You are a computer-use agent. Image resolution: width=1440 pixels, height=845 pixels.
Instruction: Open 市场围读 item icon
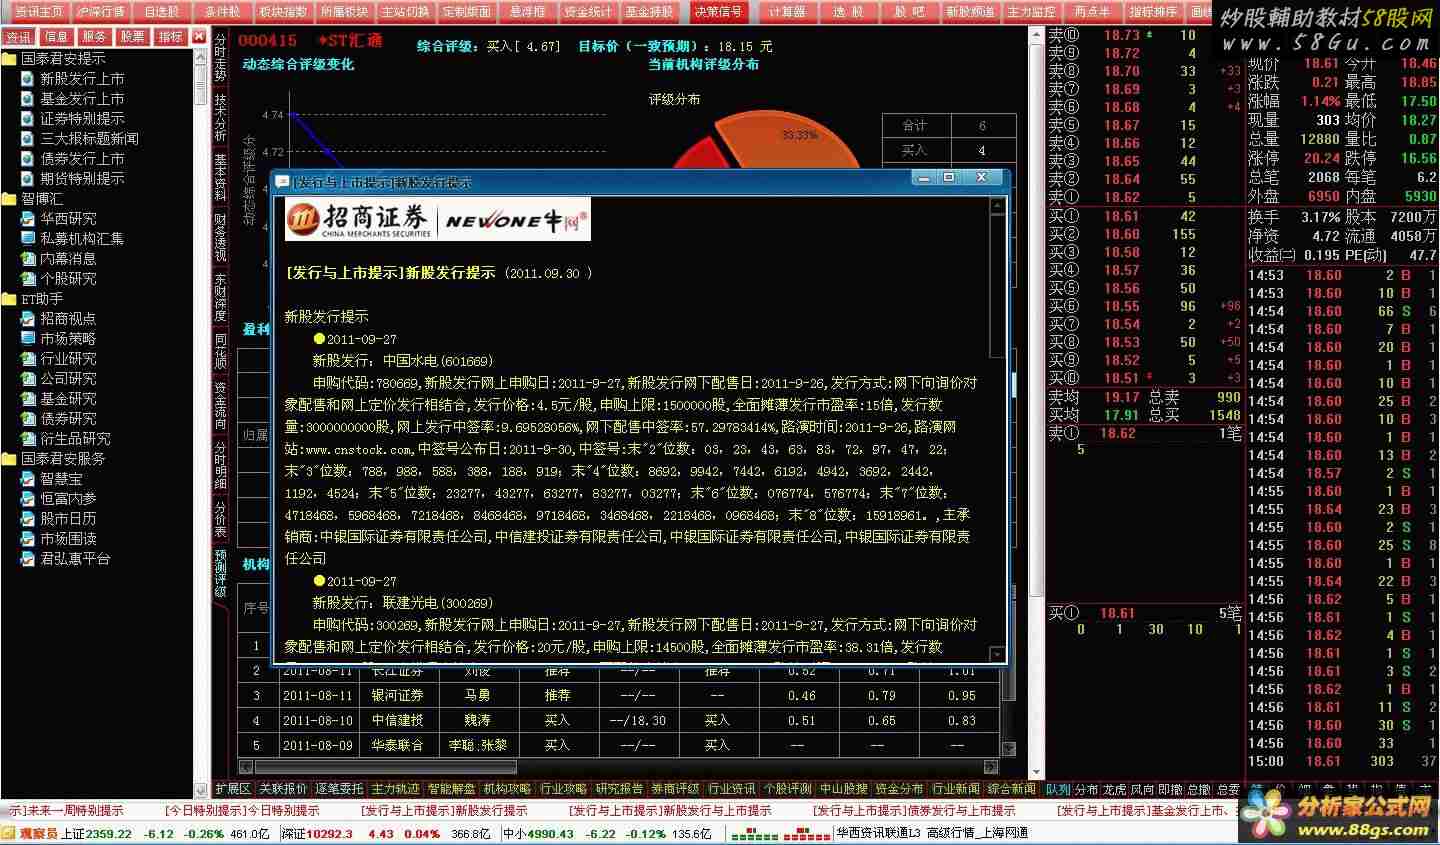pos(28,539)
